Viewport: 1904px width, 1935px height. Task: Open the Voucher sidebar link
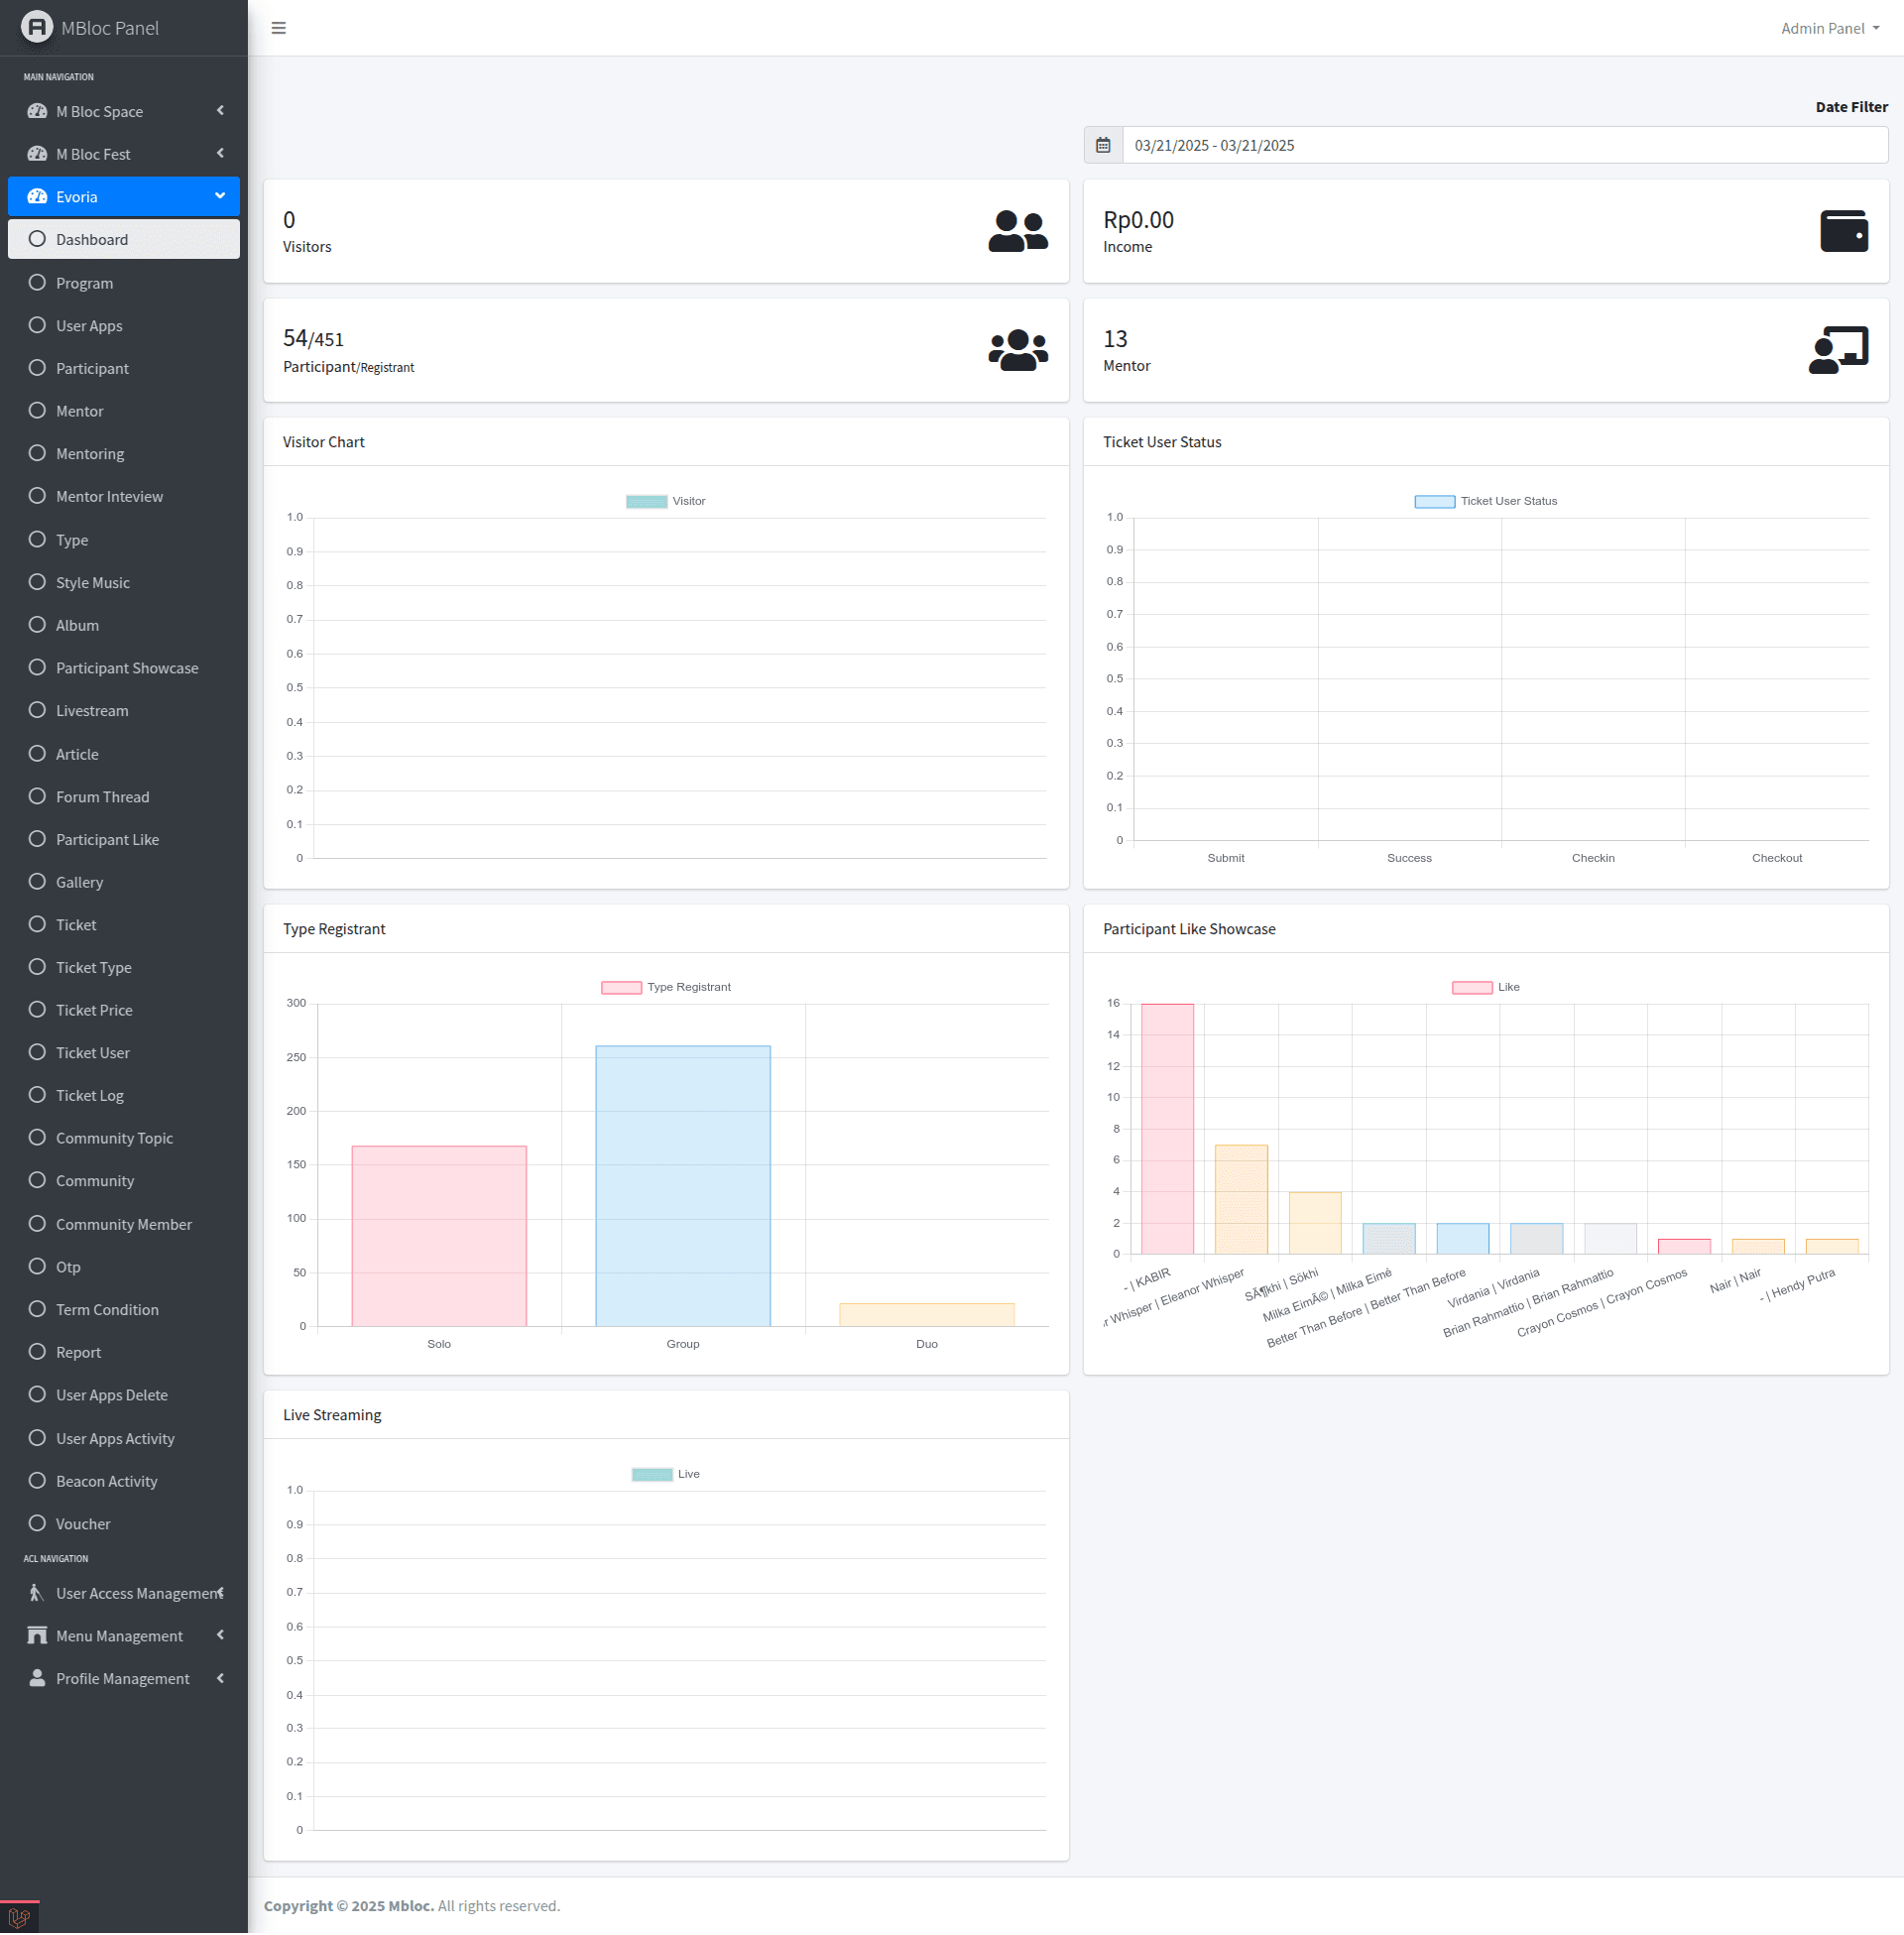pyautogui.click(x=83, y=1523)
